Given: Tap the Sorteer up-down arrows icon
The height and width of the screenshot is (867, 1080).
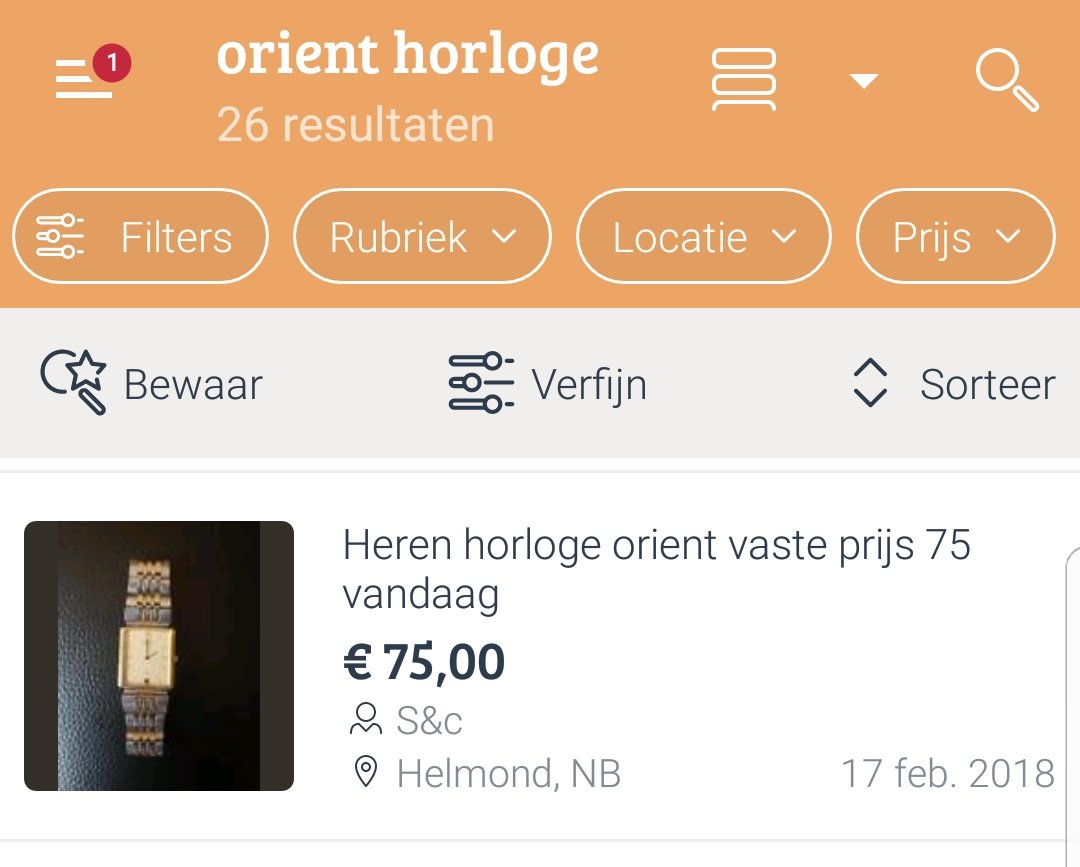Looking at the screenshot, I should (x=870, y=383).
